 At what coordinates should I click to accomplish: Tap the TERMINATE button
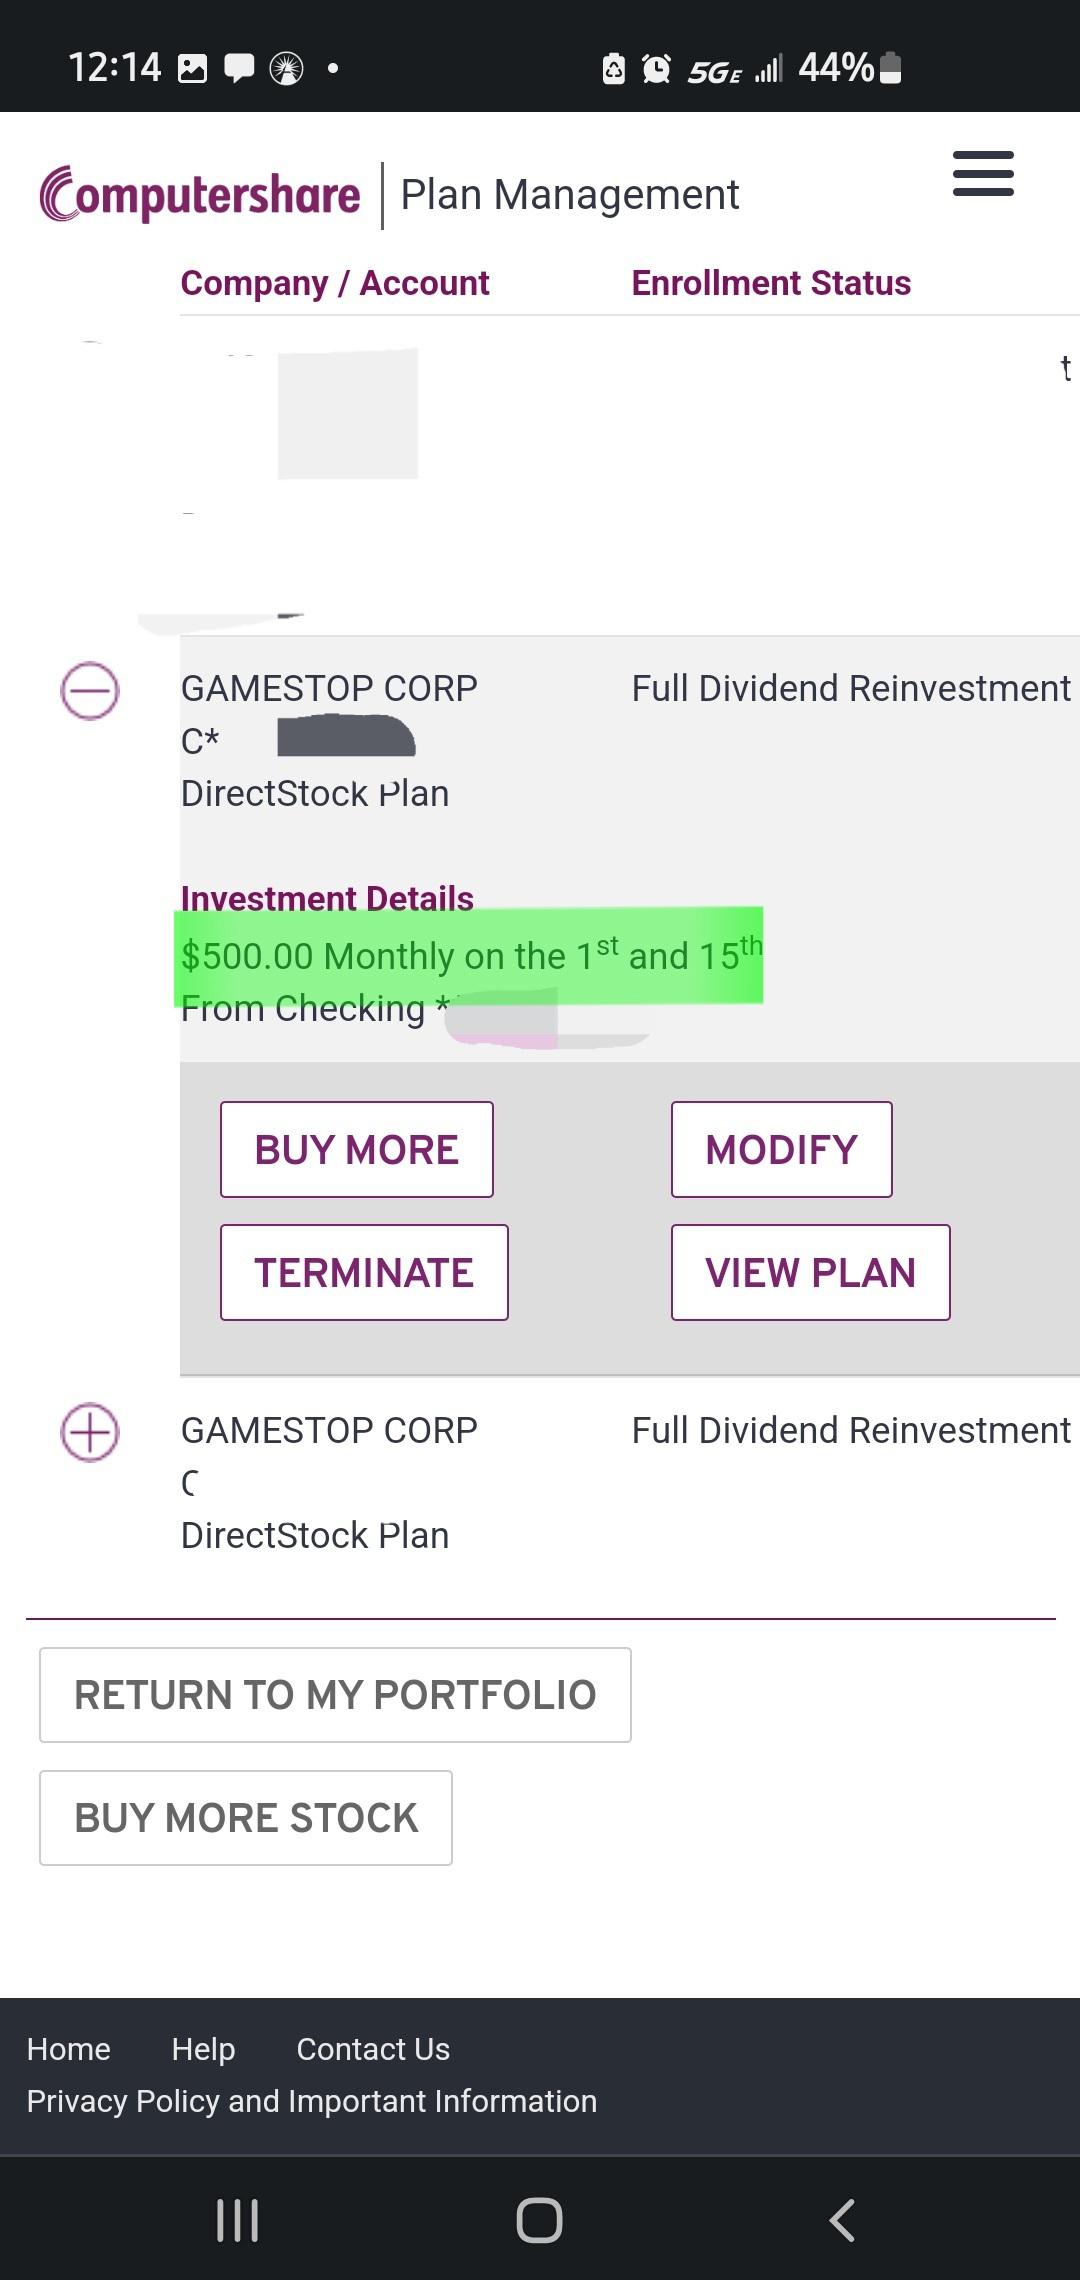click(364, 1272)
